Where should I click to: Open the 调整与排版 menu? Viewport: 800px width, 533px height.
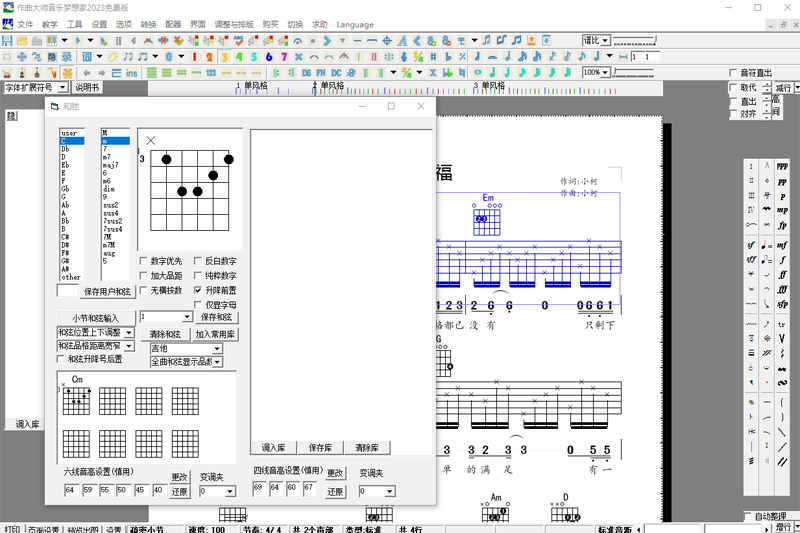pyautogui.click(x=235, y=24)
